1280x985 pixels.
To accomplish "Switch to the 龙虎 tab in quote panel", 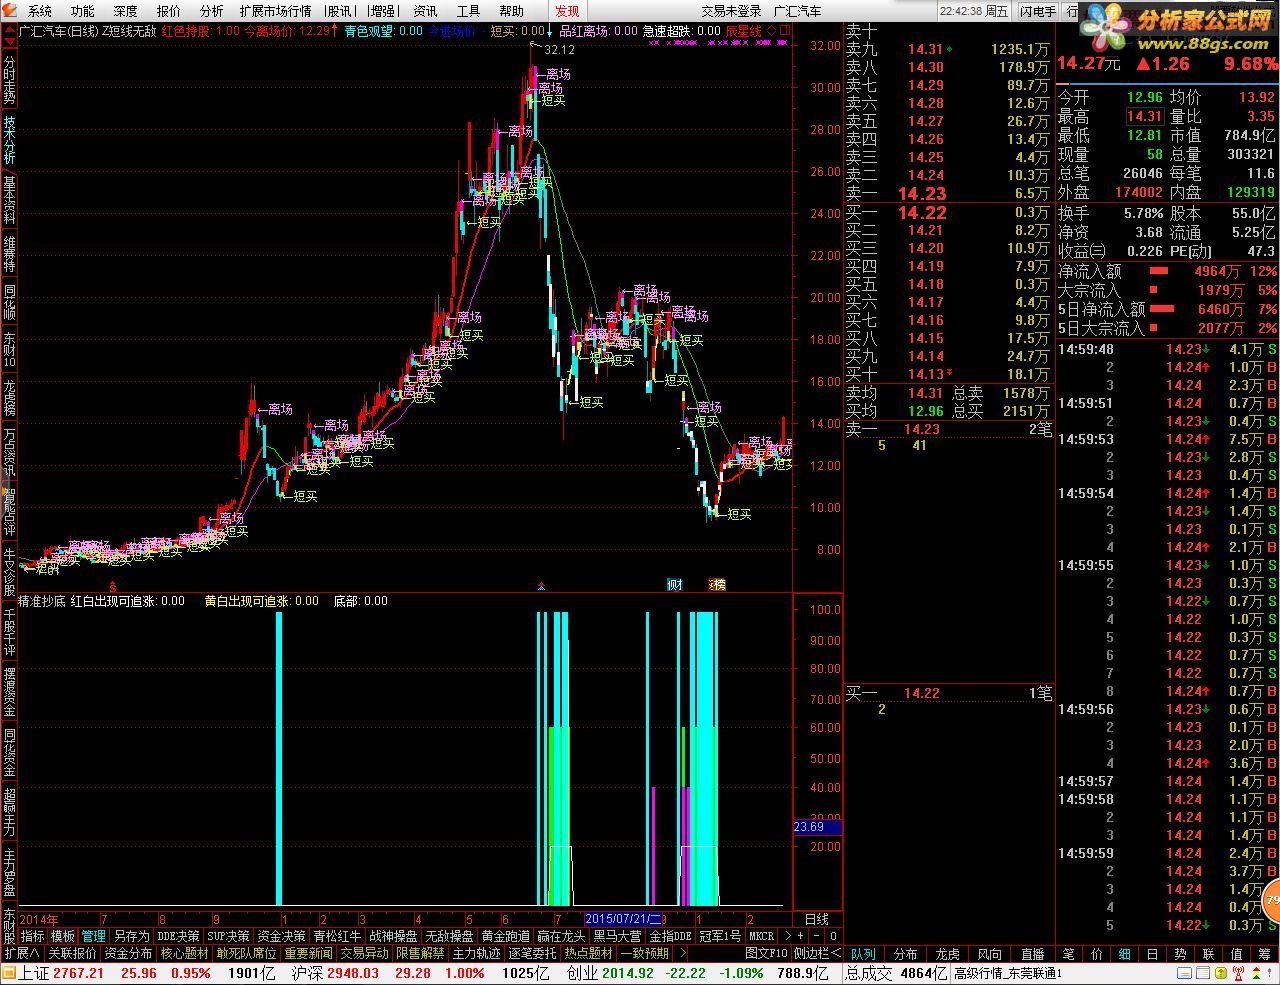I will point(947,954).
